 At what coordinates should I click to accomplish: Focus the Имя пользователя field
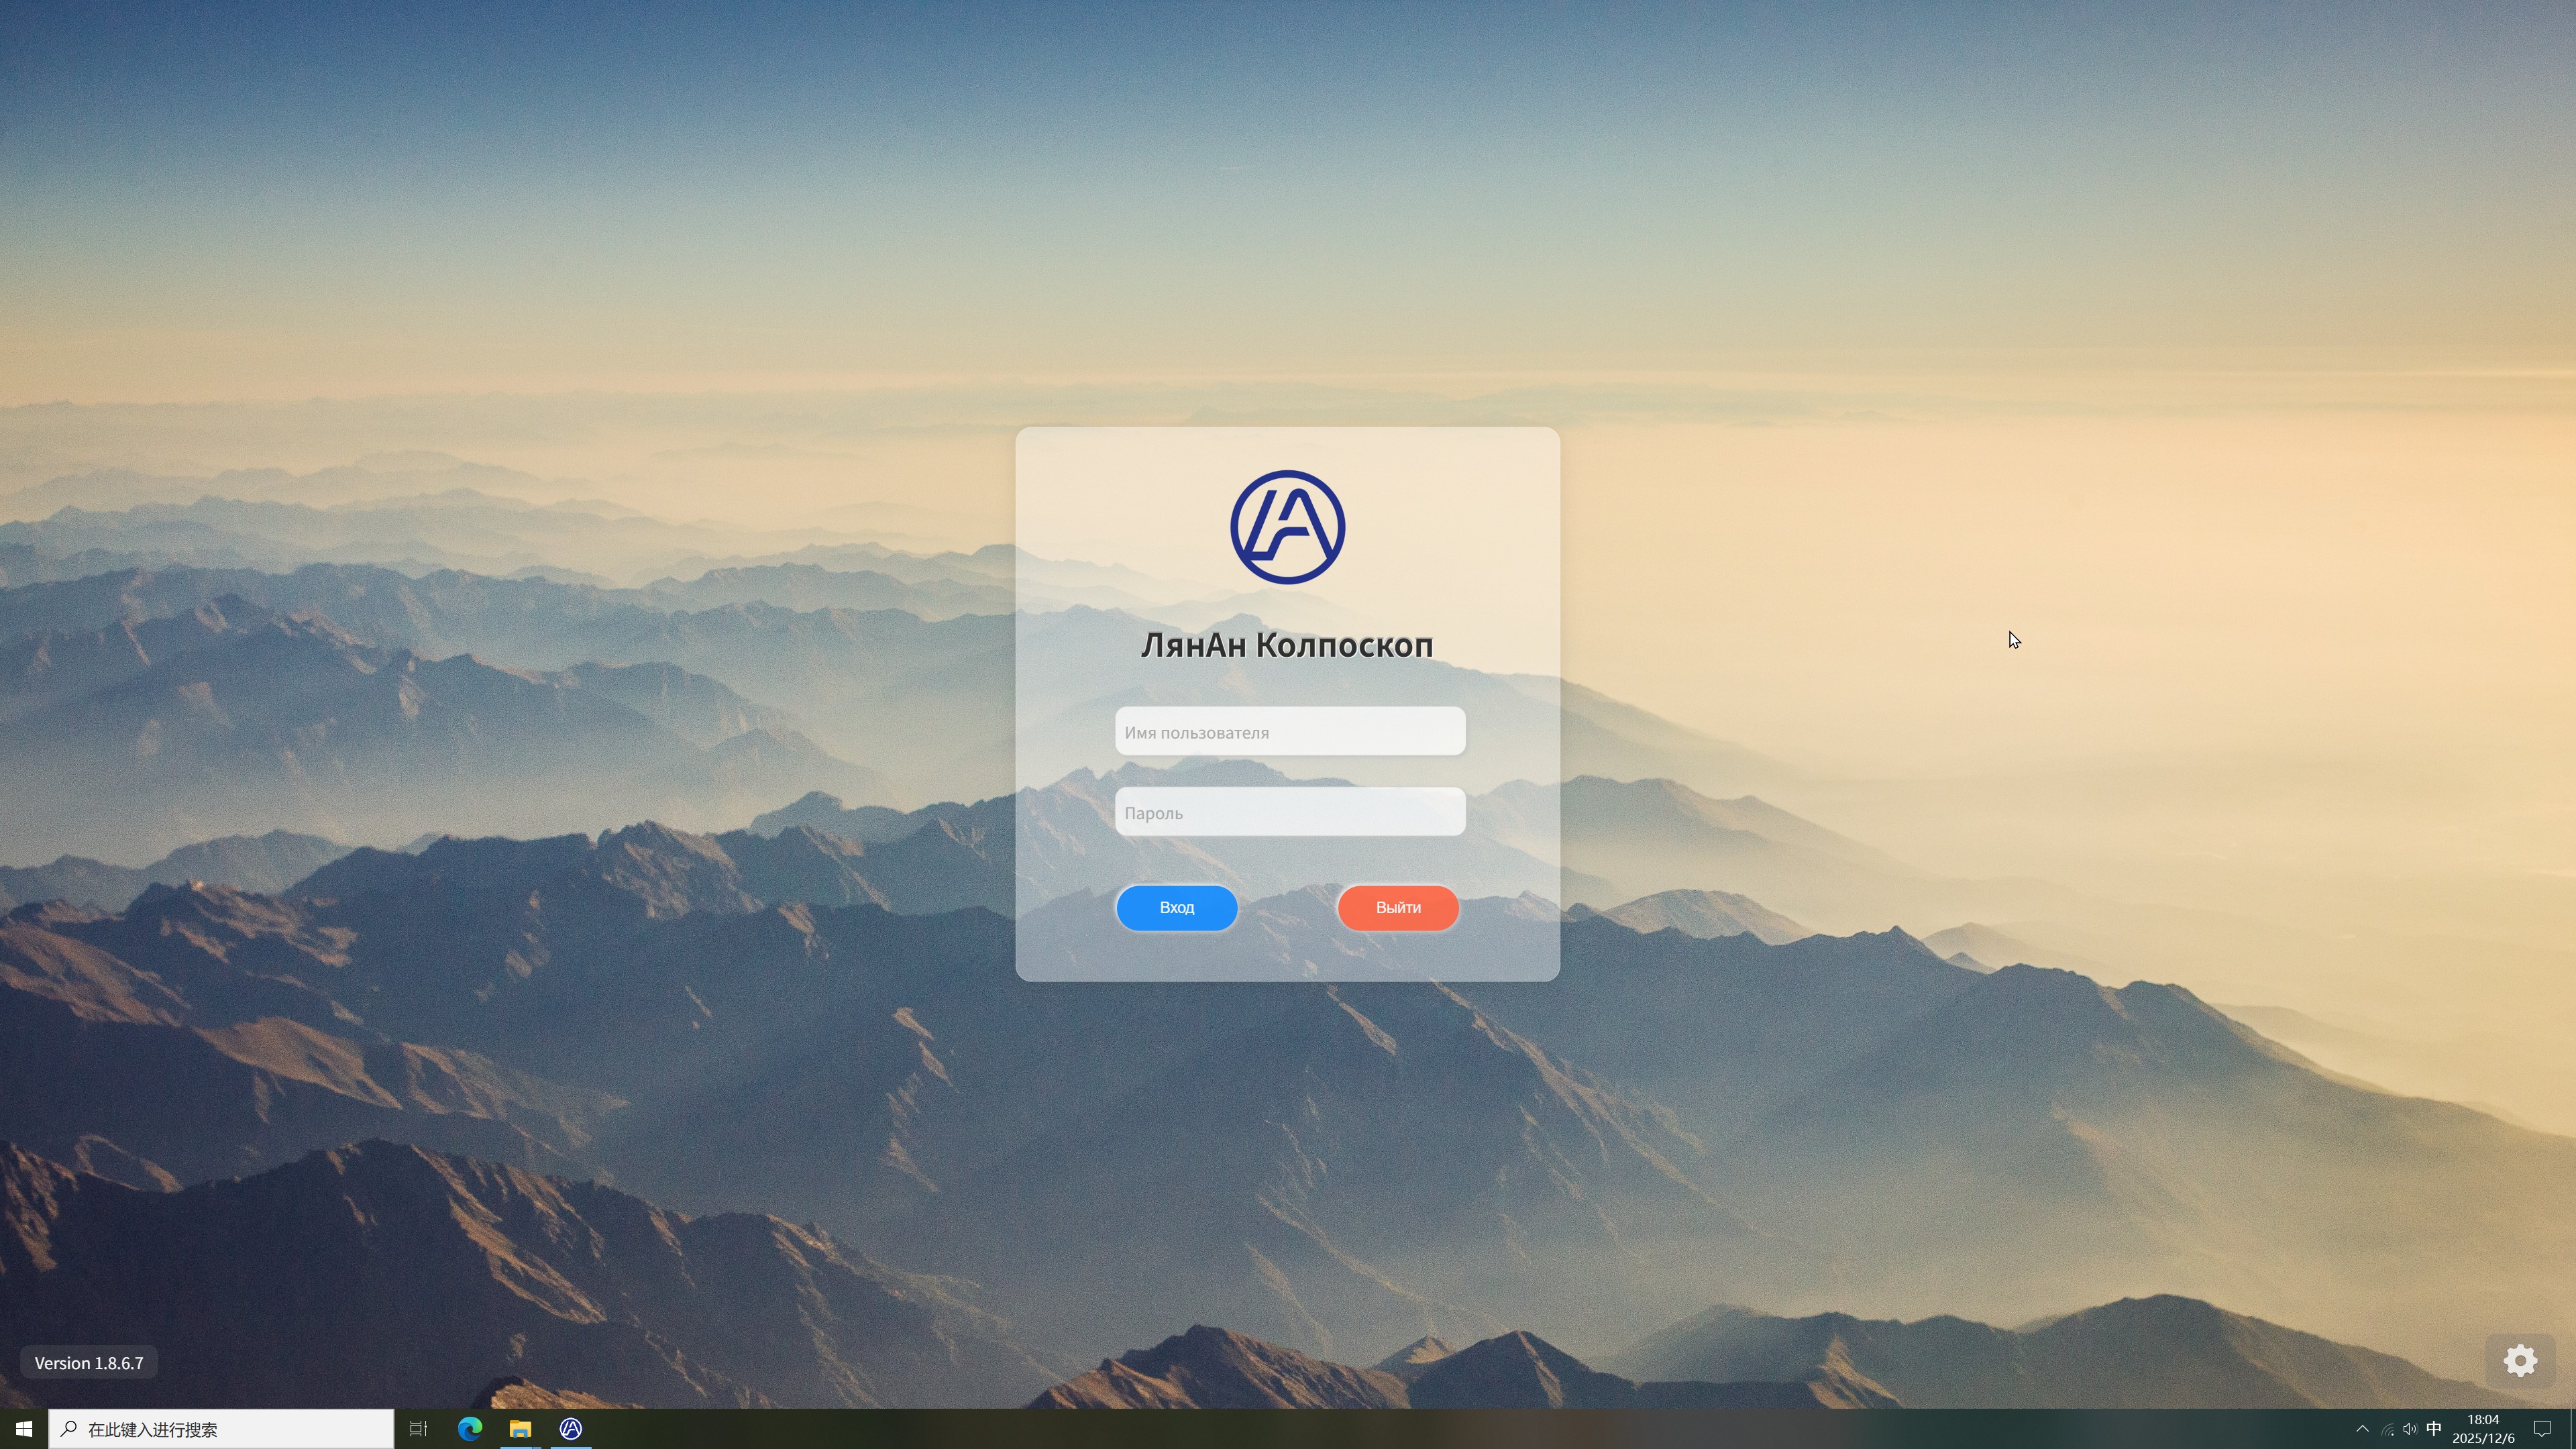(x=1290, y=732)
